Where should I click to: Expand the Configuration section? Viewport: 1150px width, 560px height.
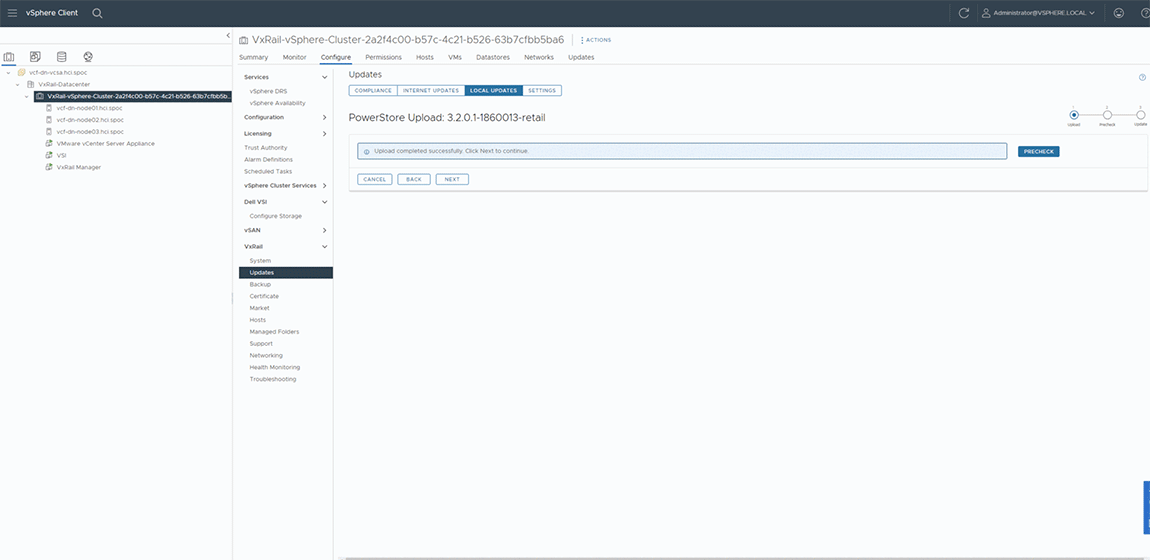click(324, 117)
